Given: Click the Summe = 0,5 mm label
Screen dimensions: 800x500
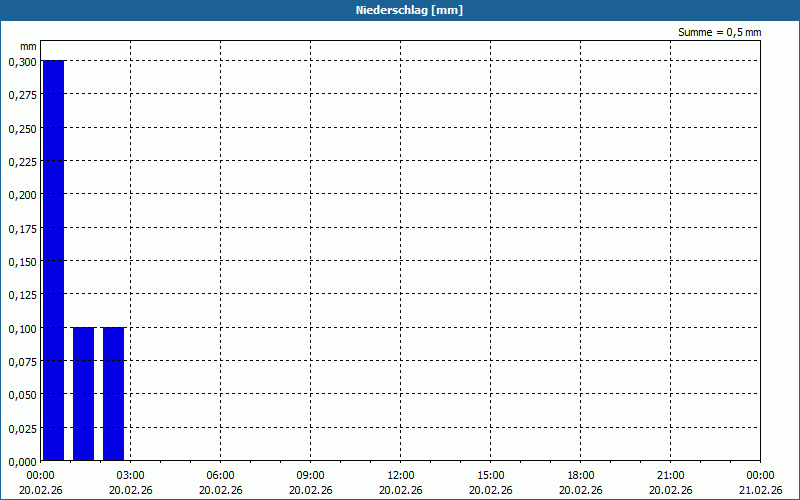Looking at the screenshot, I should 719,32.
